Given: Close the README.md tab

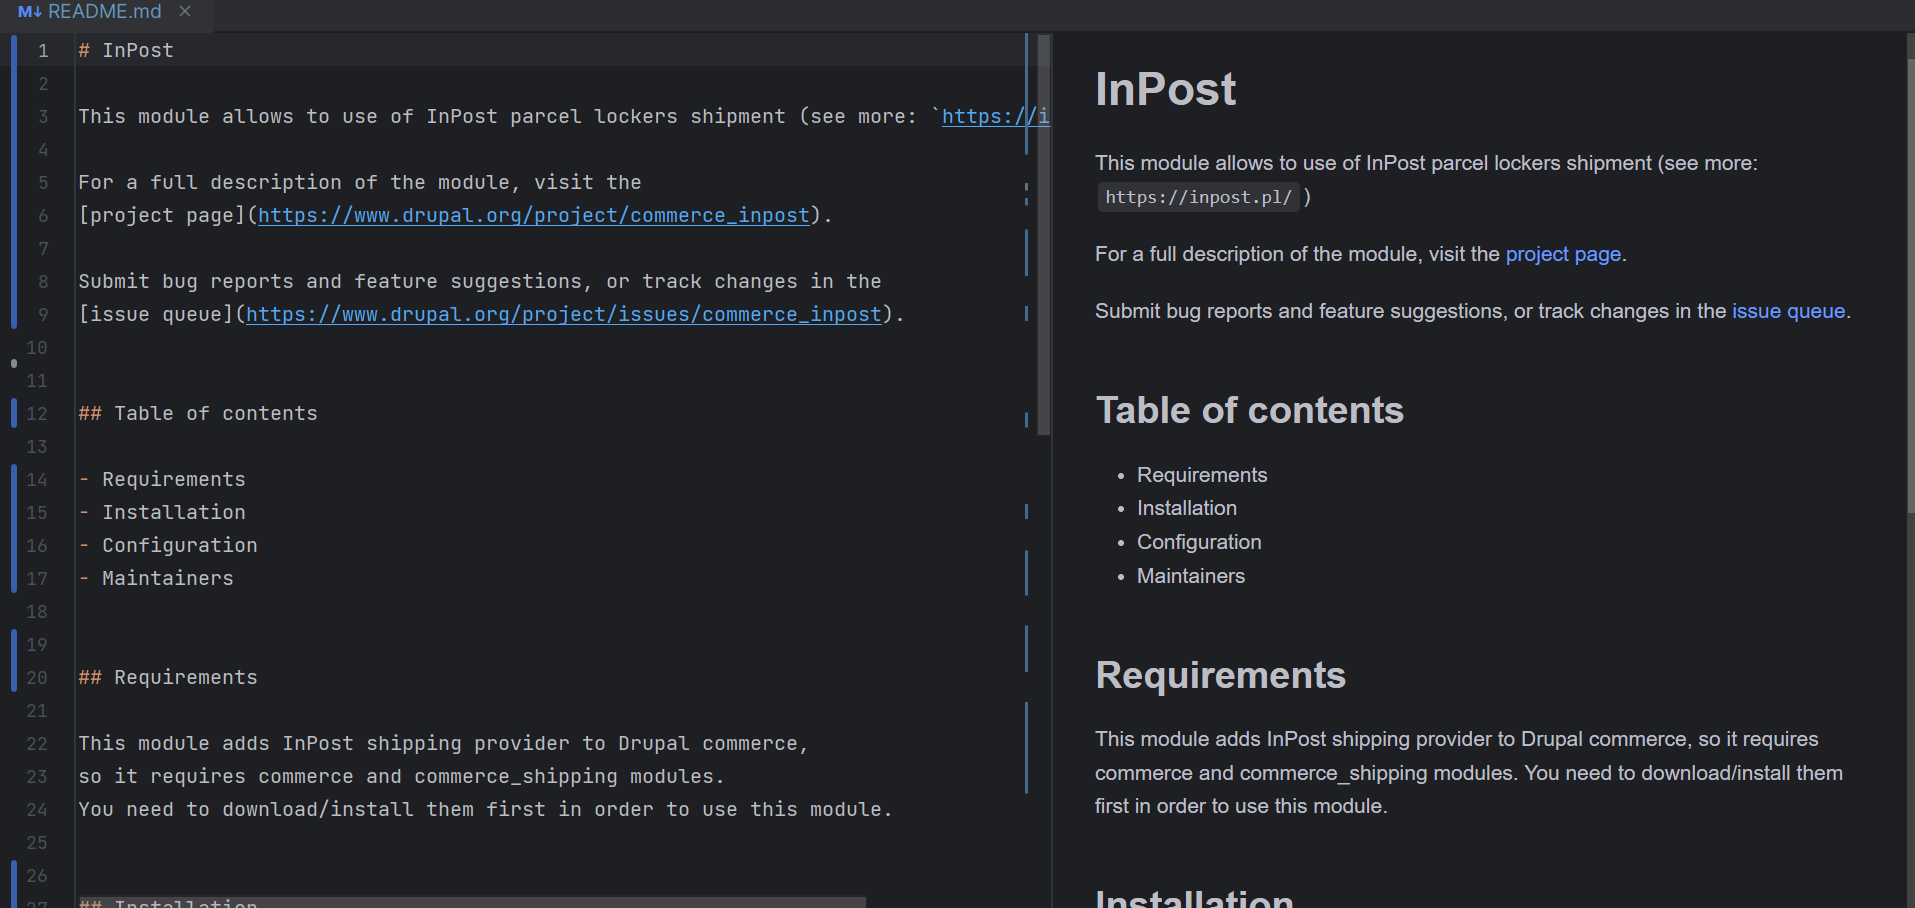Looking at the screenshot, I should pyautogui.click(x=185, y=12).
